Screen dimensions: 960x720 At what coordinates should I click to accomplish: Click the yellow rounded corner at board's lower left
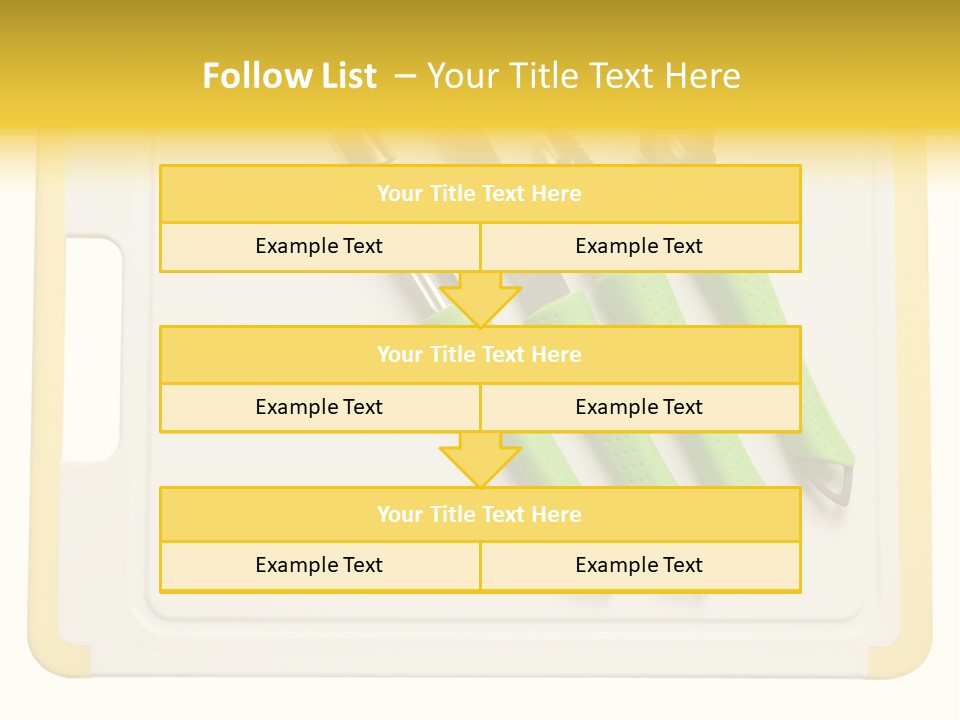(x=58, y=655)
